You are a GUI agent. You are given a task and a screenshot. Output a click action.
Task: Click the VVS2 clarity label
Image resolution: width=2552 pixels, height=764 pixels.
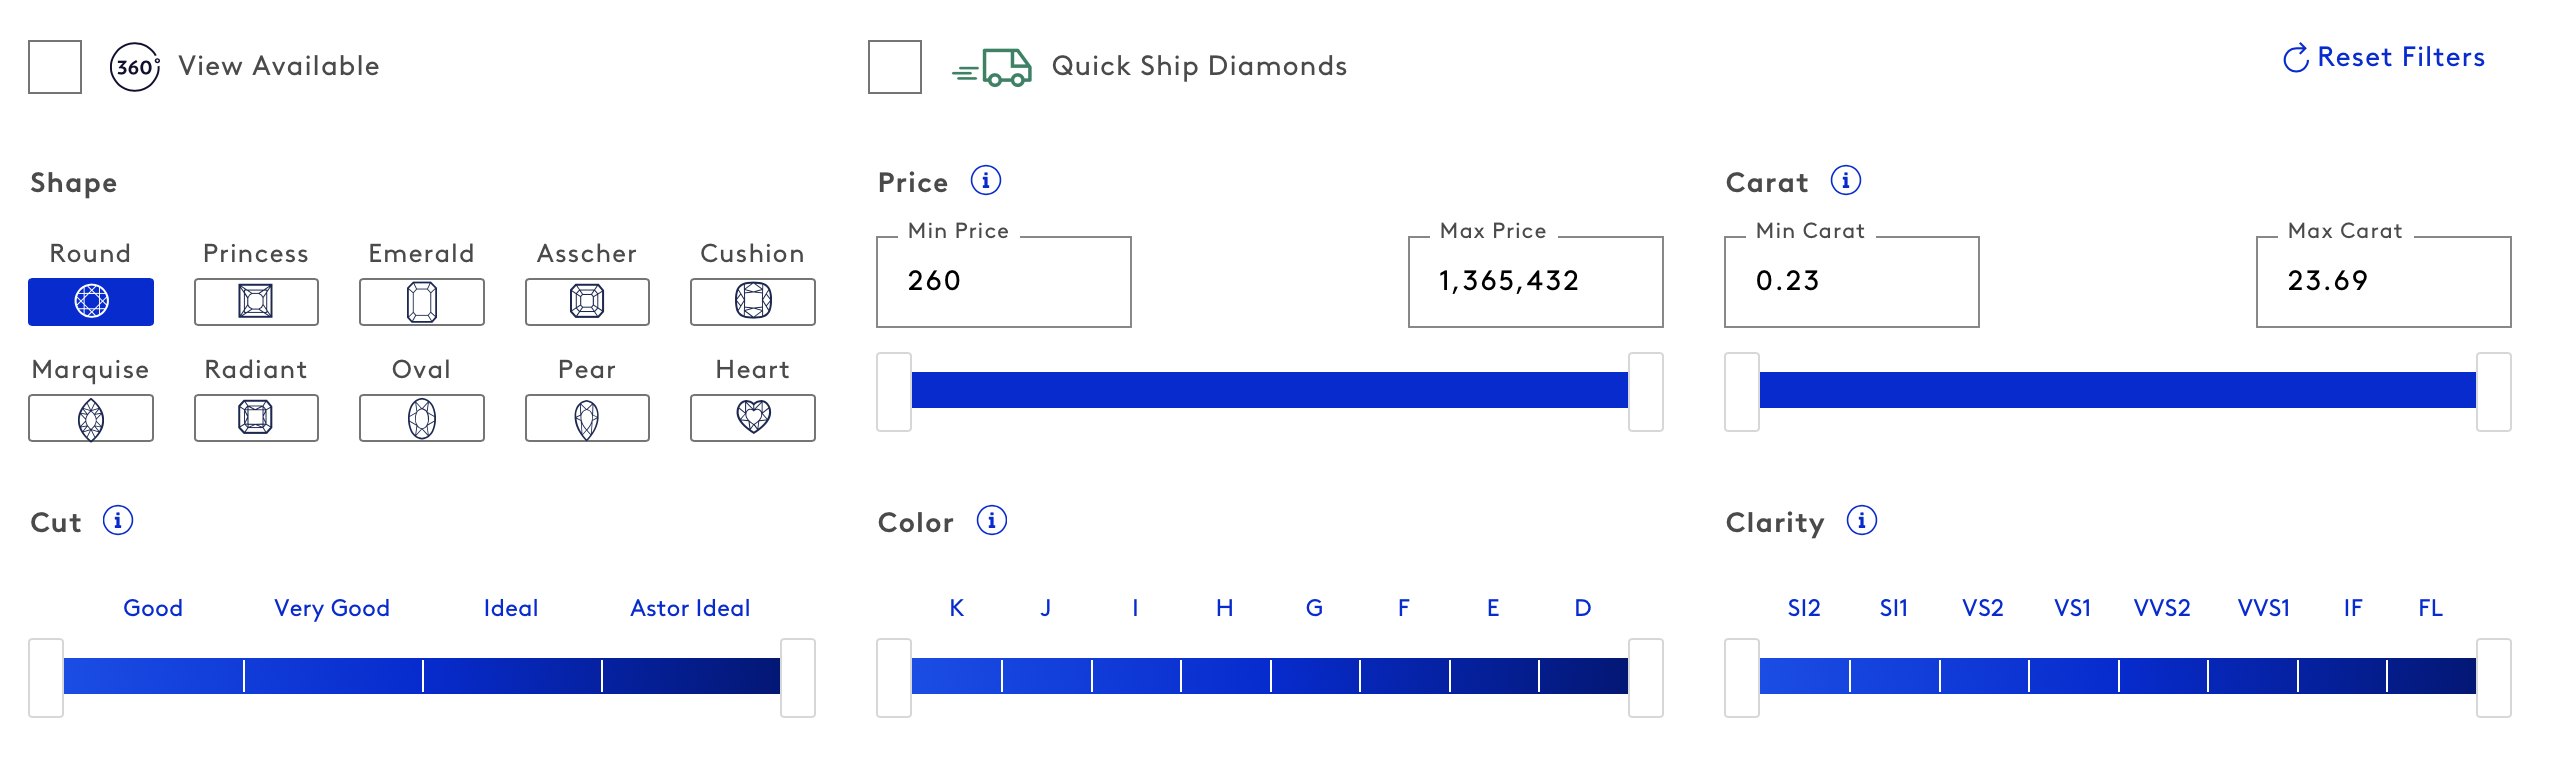(2162, 608)
